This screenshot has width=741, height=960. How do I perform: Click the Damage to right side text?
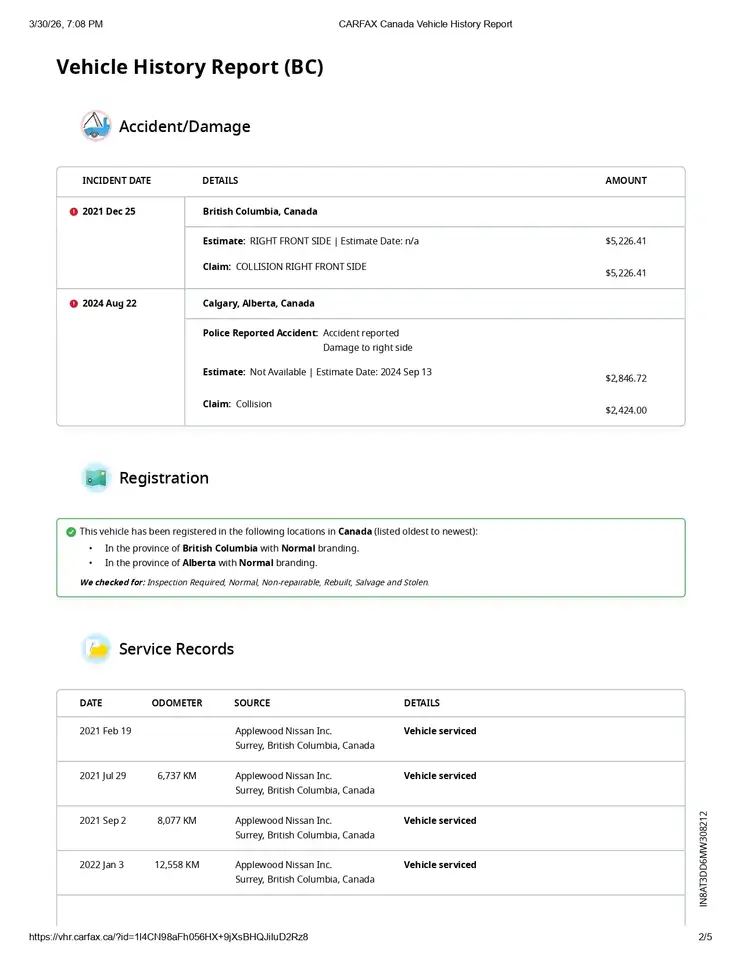click(x=367, y=348)
